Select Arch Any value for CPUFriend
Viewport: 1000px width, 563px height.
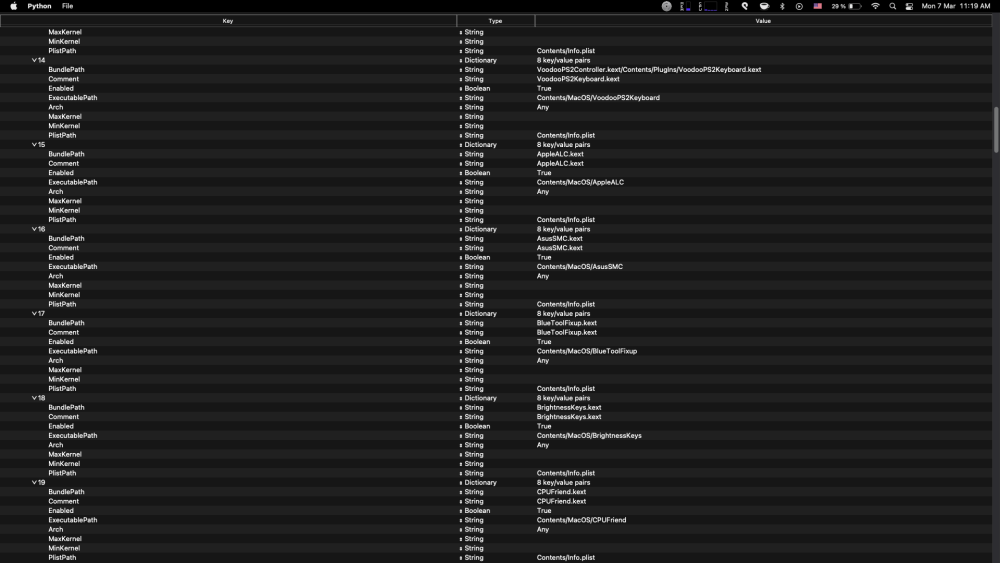tap(543, 530)
